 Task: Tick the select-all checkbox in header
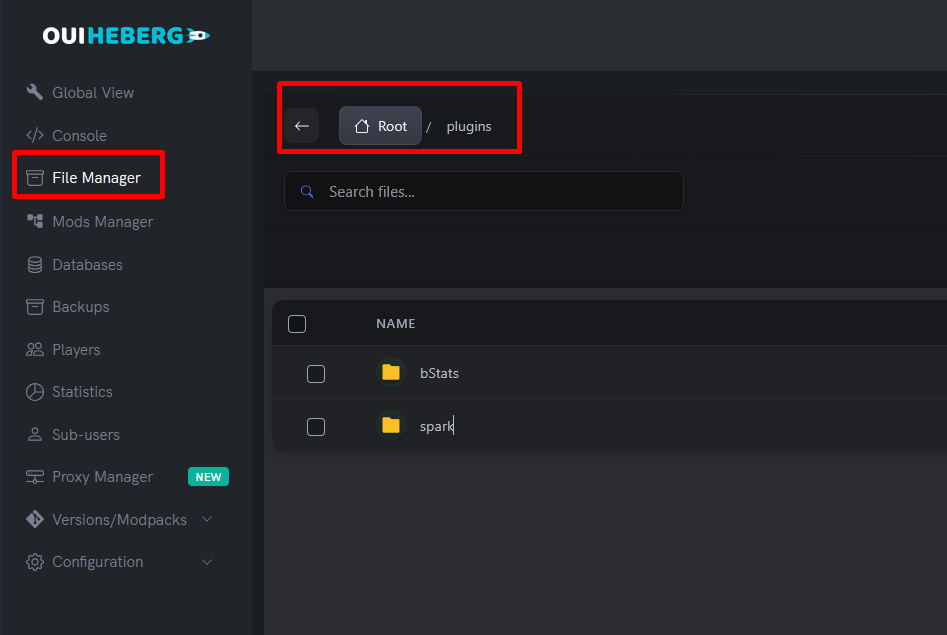tap(297, 324)
